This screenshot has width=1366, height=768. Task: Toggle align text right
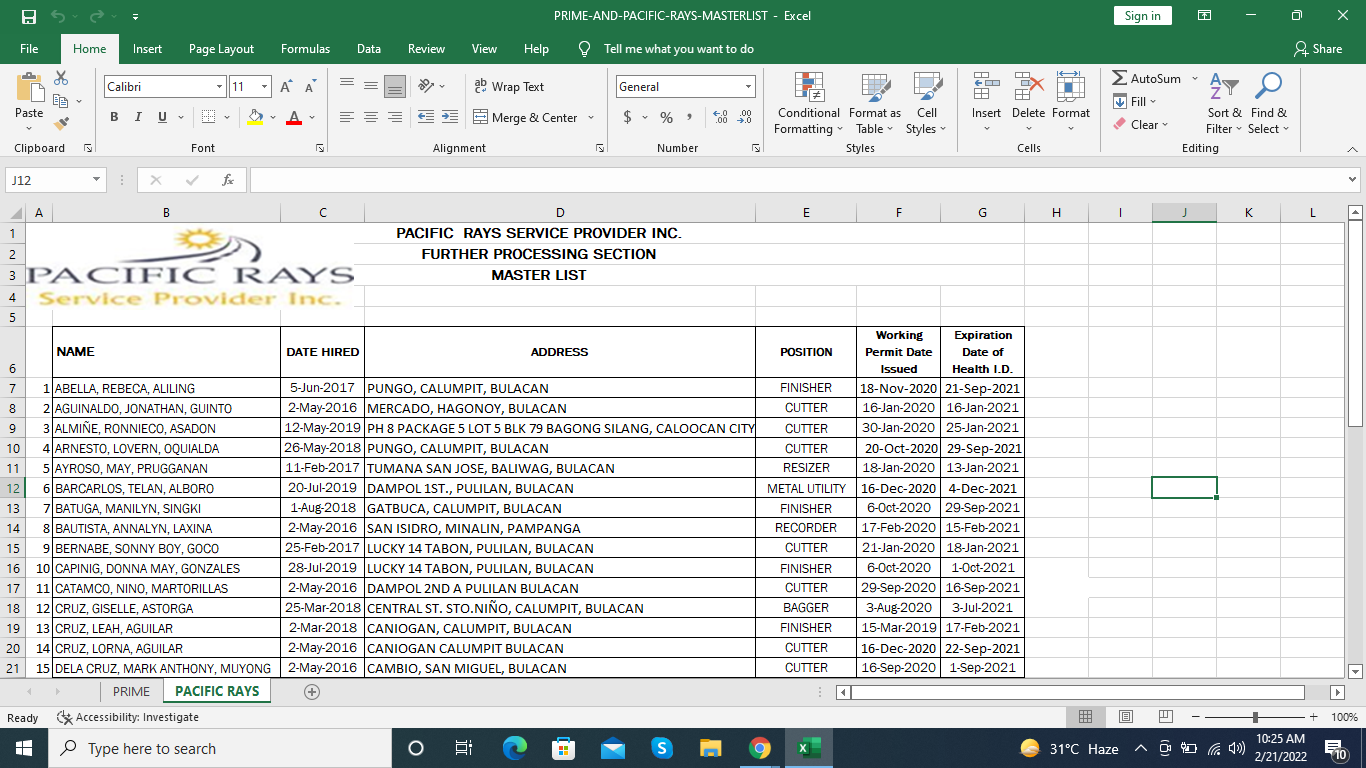pyautogui.click(x=395, y=117)
